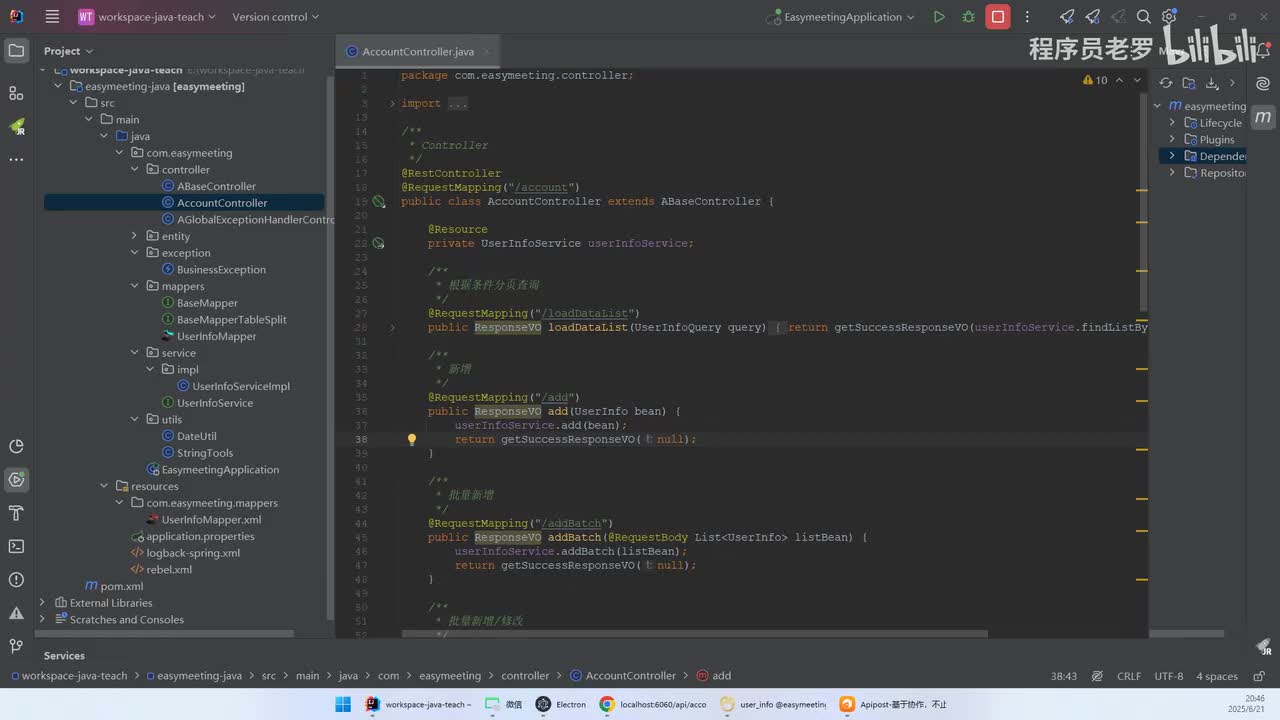Change line separator via CRLF status
Viewport: 1280px width, 720px height.
1129,676
